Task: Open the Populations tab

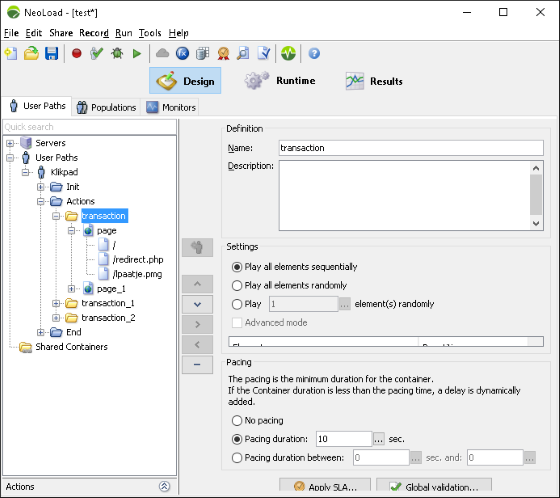Action: (106, 107)
